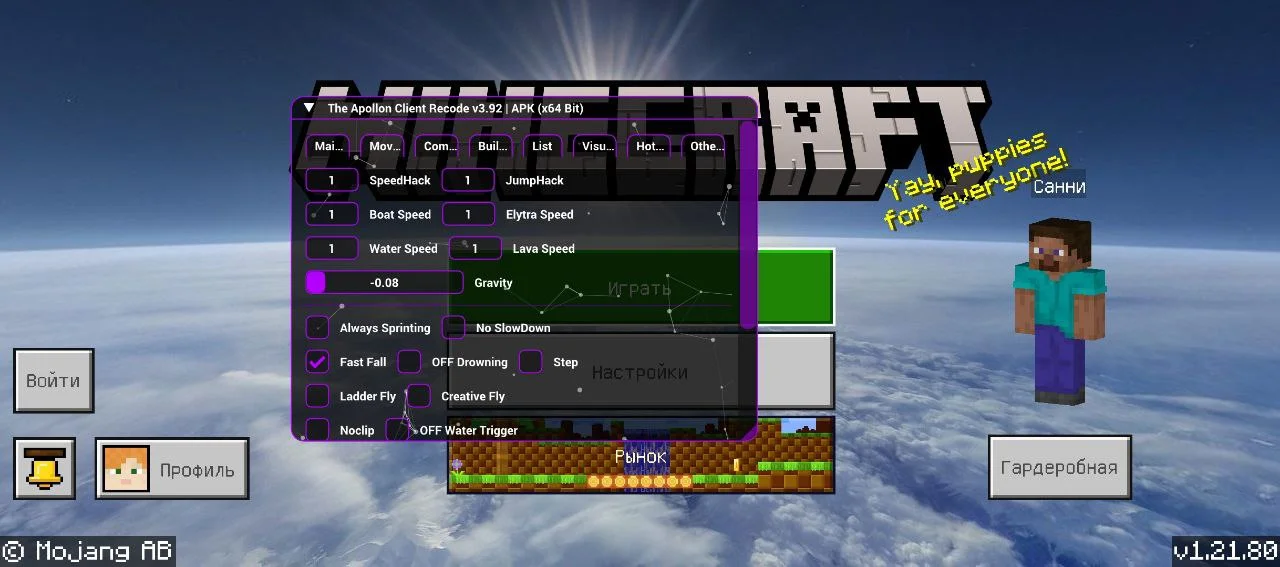Click the mod menu vertical scrollbar
Viewport: 1280px width, 567px height.
point(748,225)
